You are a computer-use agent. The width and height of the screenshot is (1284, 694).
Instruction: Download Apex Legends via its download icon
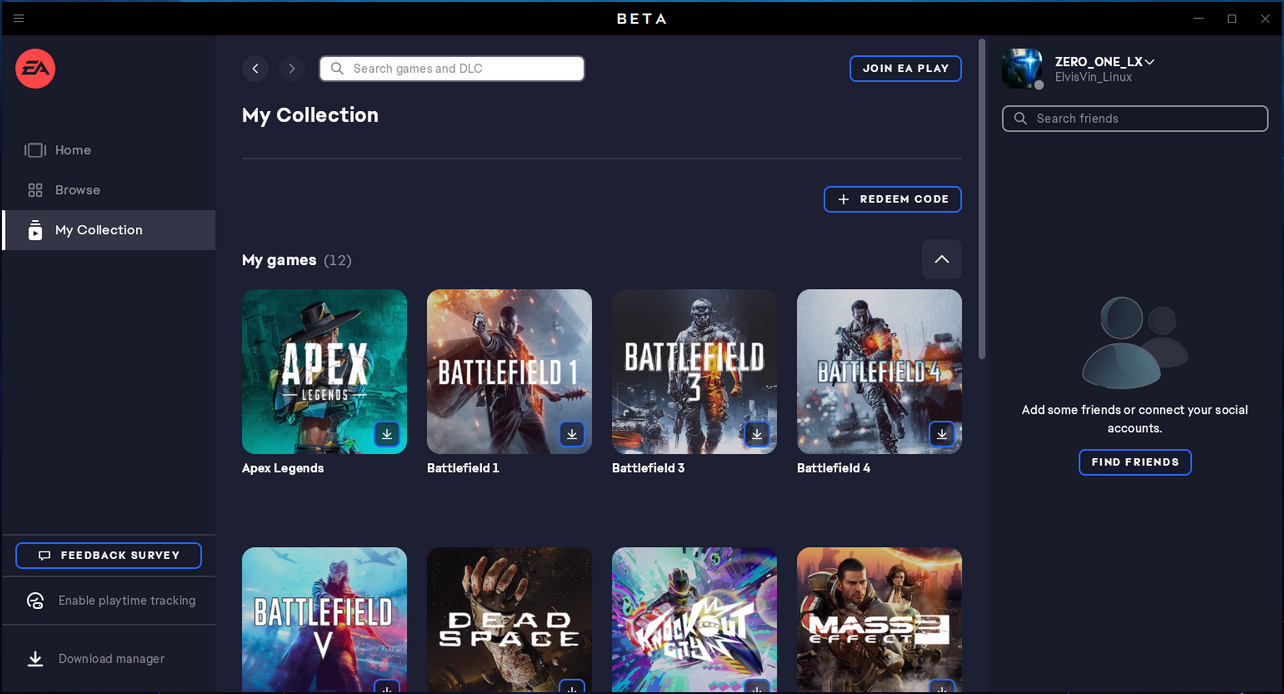(x=387, y=434)
